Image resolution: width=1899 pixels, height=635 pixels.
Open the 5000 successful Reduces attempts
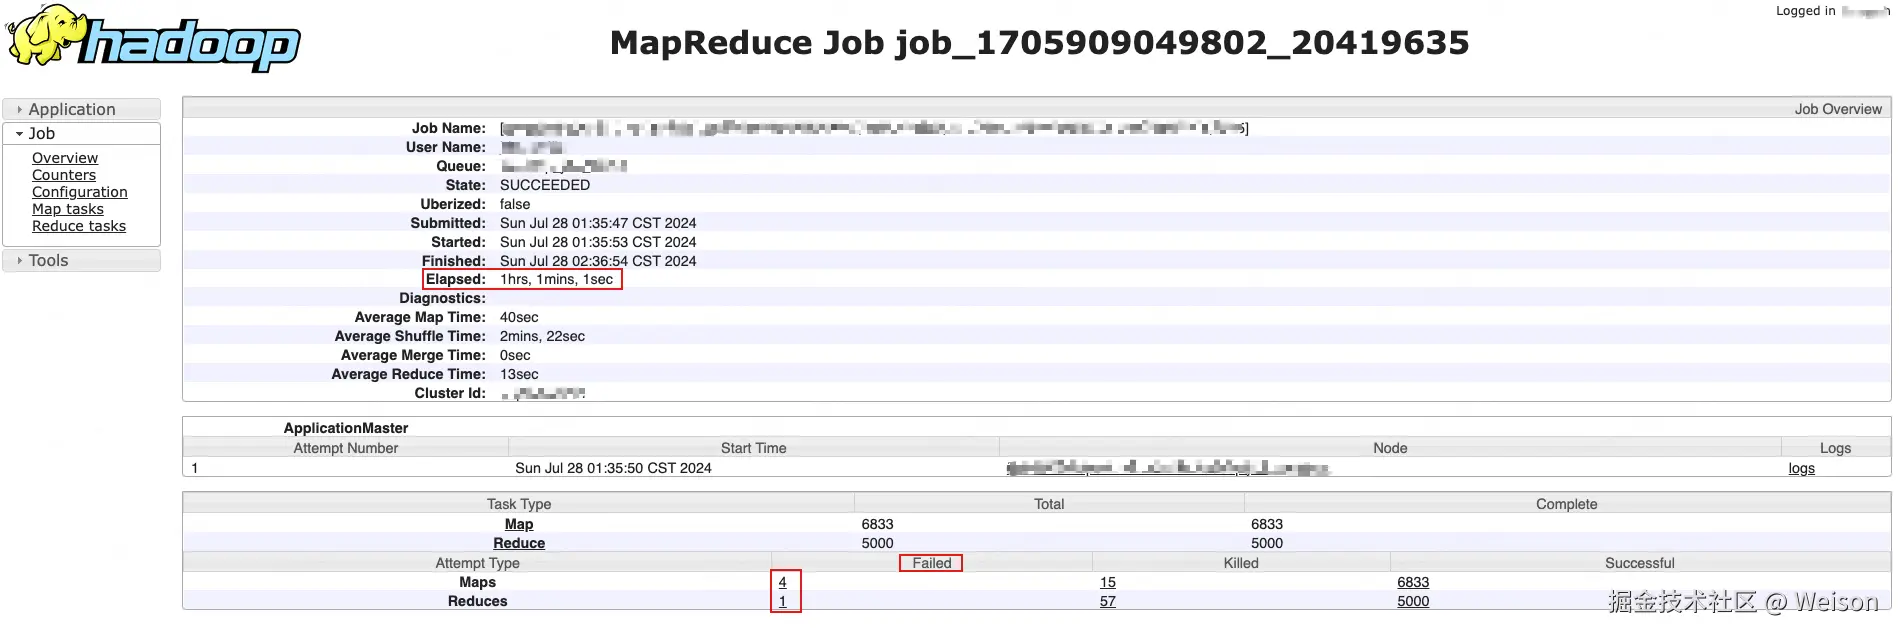tap(1413, 601)
